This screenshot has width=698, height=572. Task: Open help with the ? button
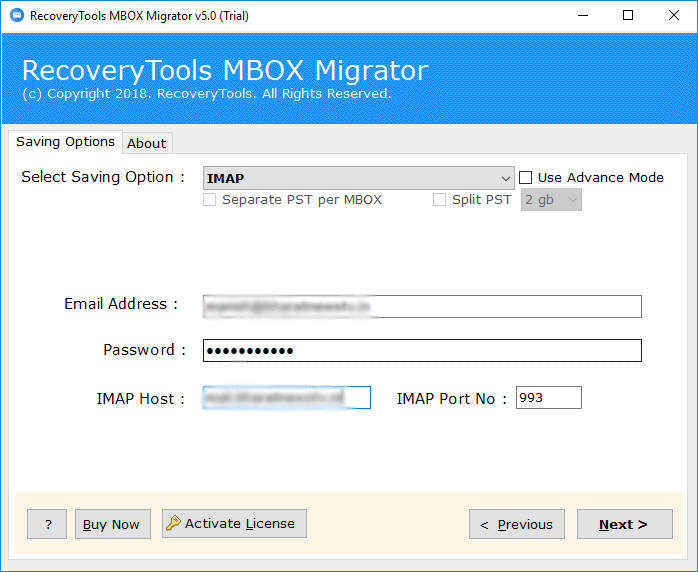coord(47,524)
